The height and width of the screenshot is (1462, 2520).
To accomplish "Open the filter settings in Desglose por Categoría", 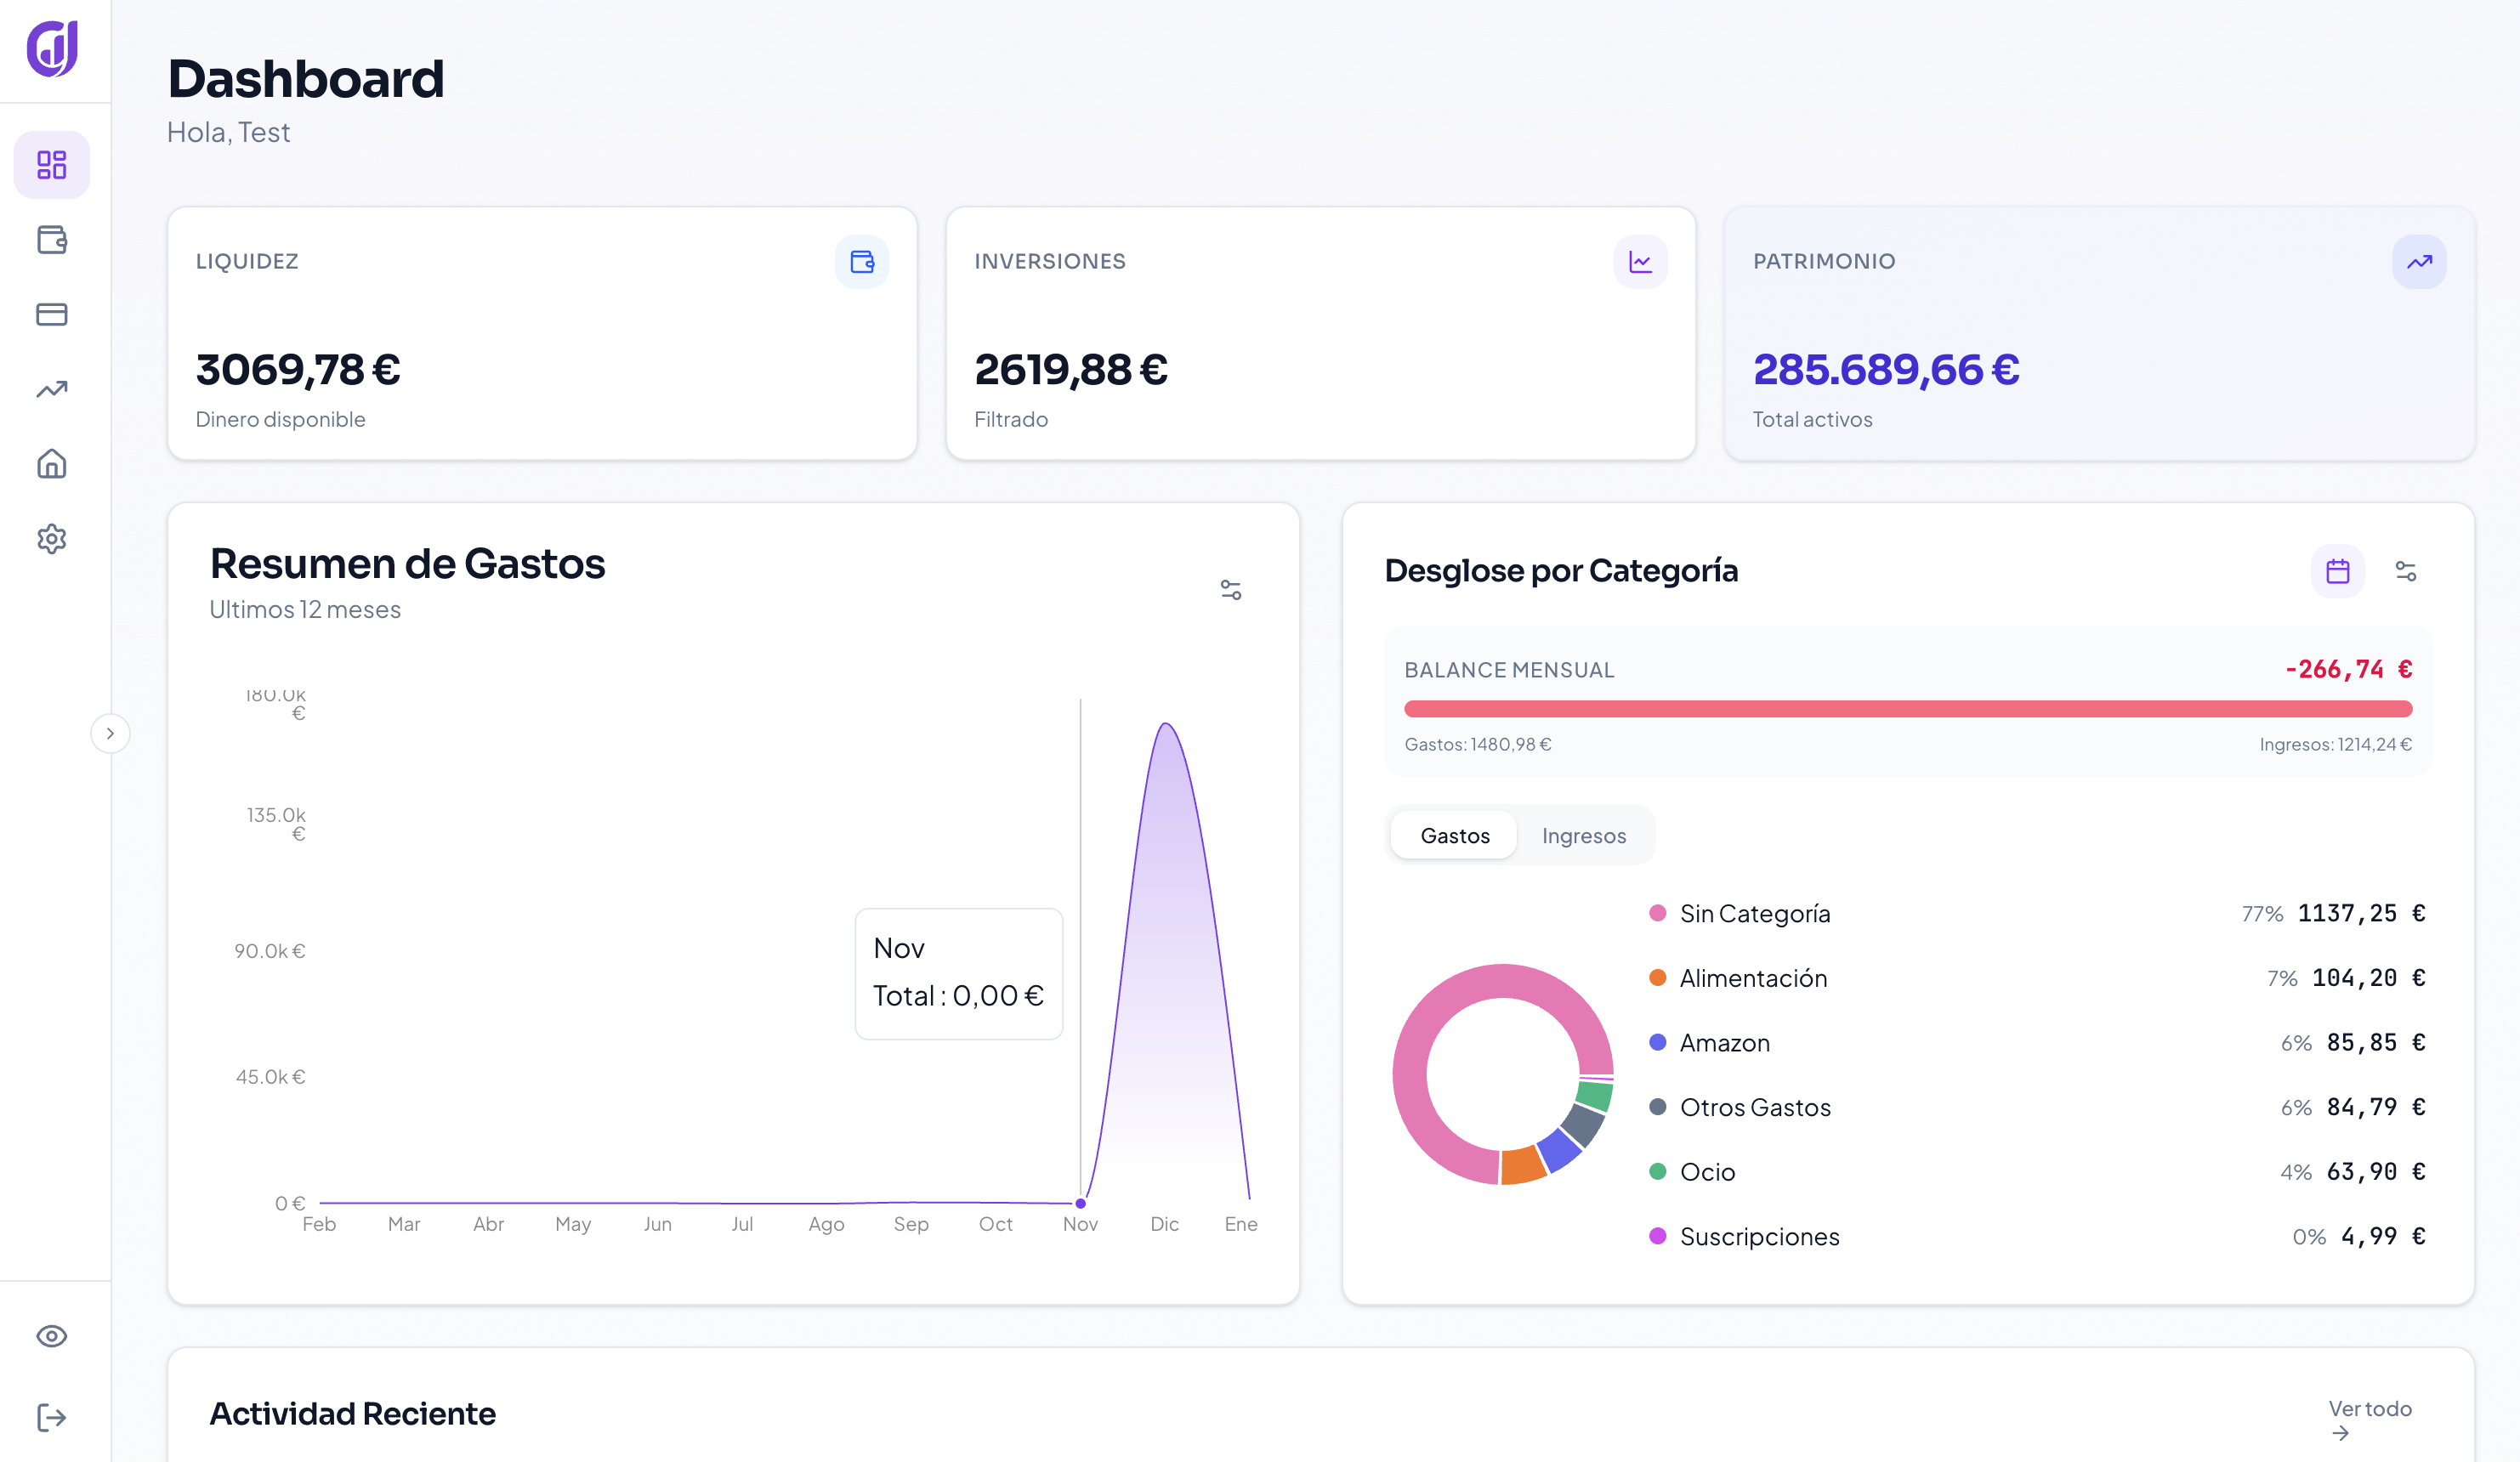I will tap(2404, 570).
